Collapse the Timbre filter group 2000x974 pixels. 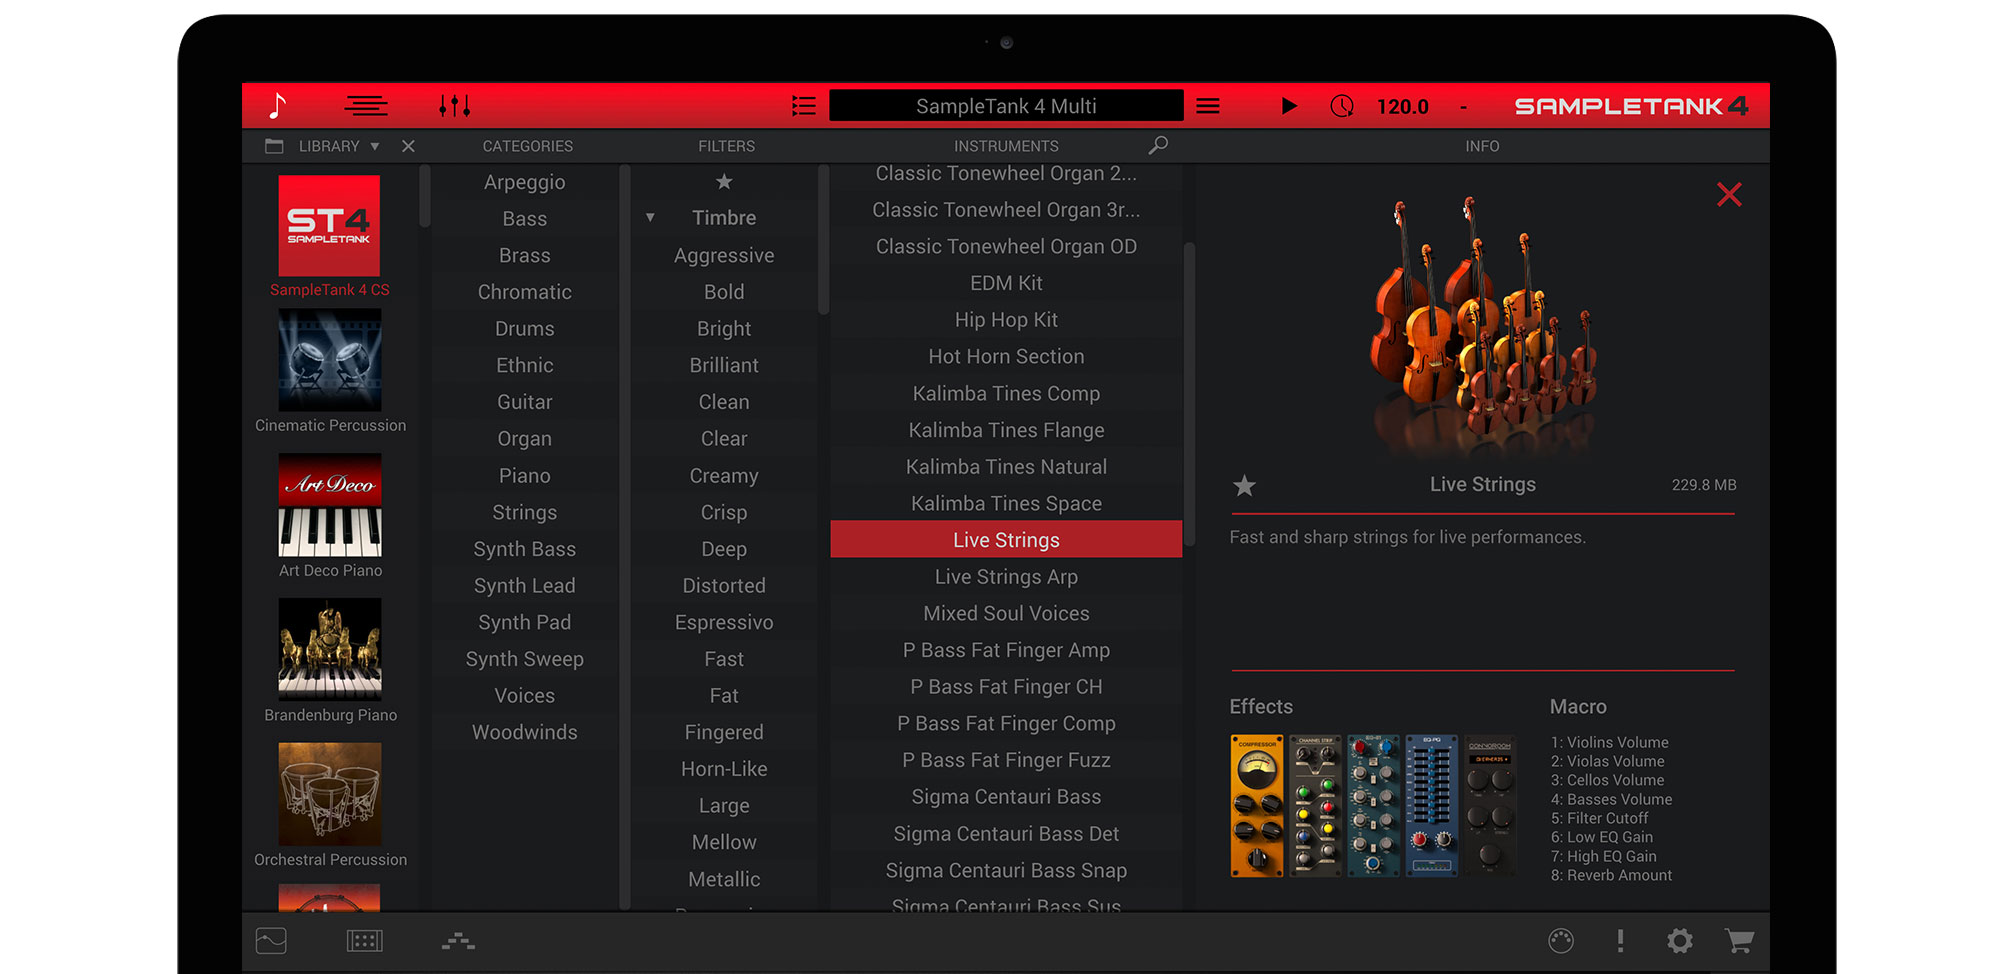pyautogui.click(x=650, y=218)
